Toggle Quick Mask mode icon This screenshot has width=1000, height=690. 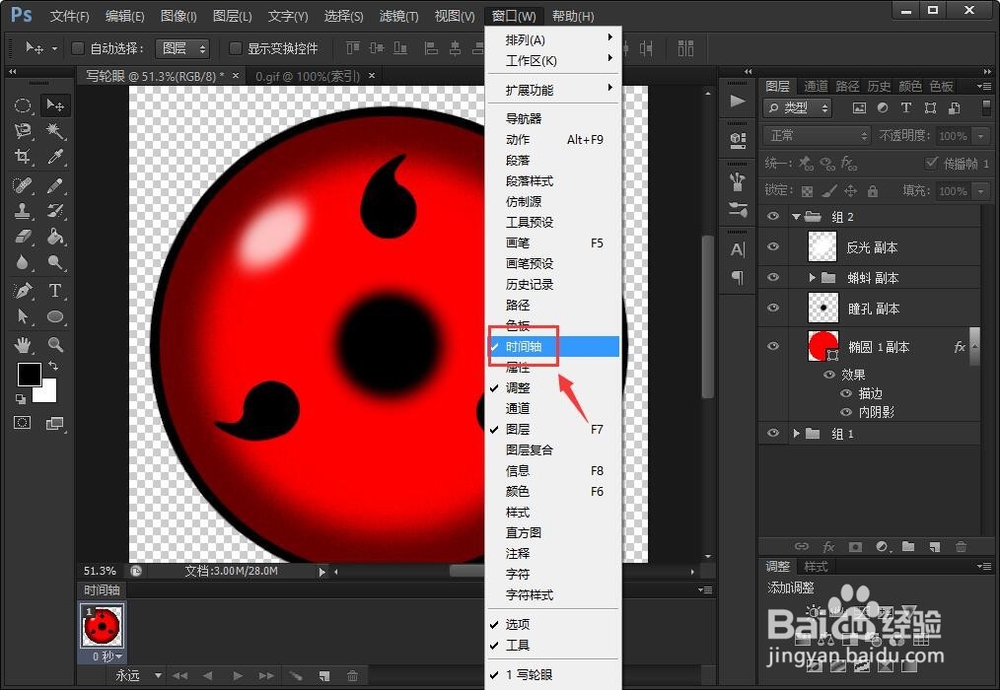coord(22,423)
